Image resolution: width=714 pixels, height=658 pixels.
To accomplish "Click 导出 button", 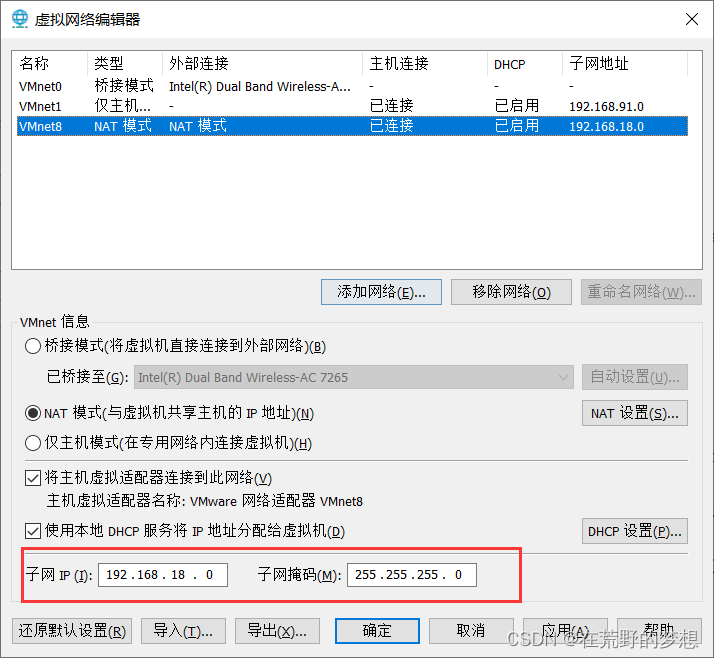I will point(277,631).
